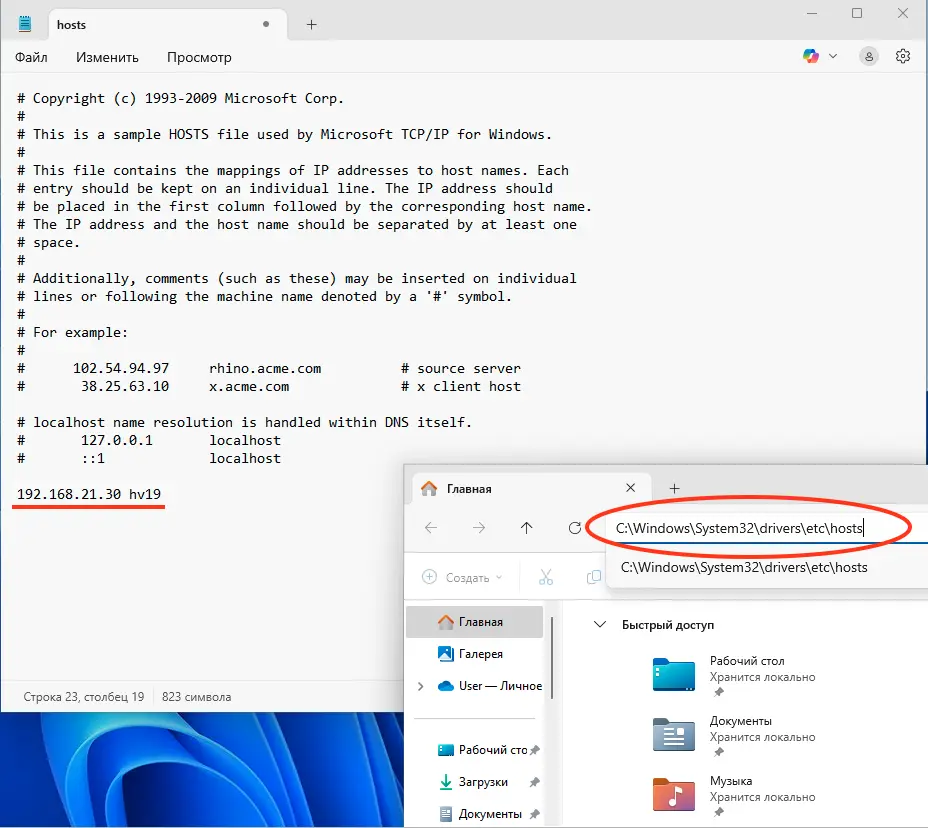Unpin sidebar Документы via pin icon
The width and height of the screenshot is (928, 828).
[x=534, y=814]
